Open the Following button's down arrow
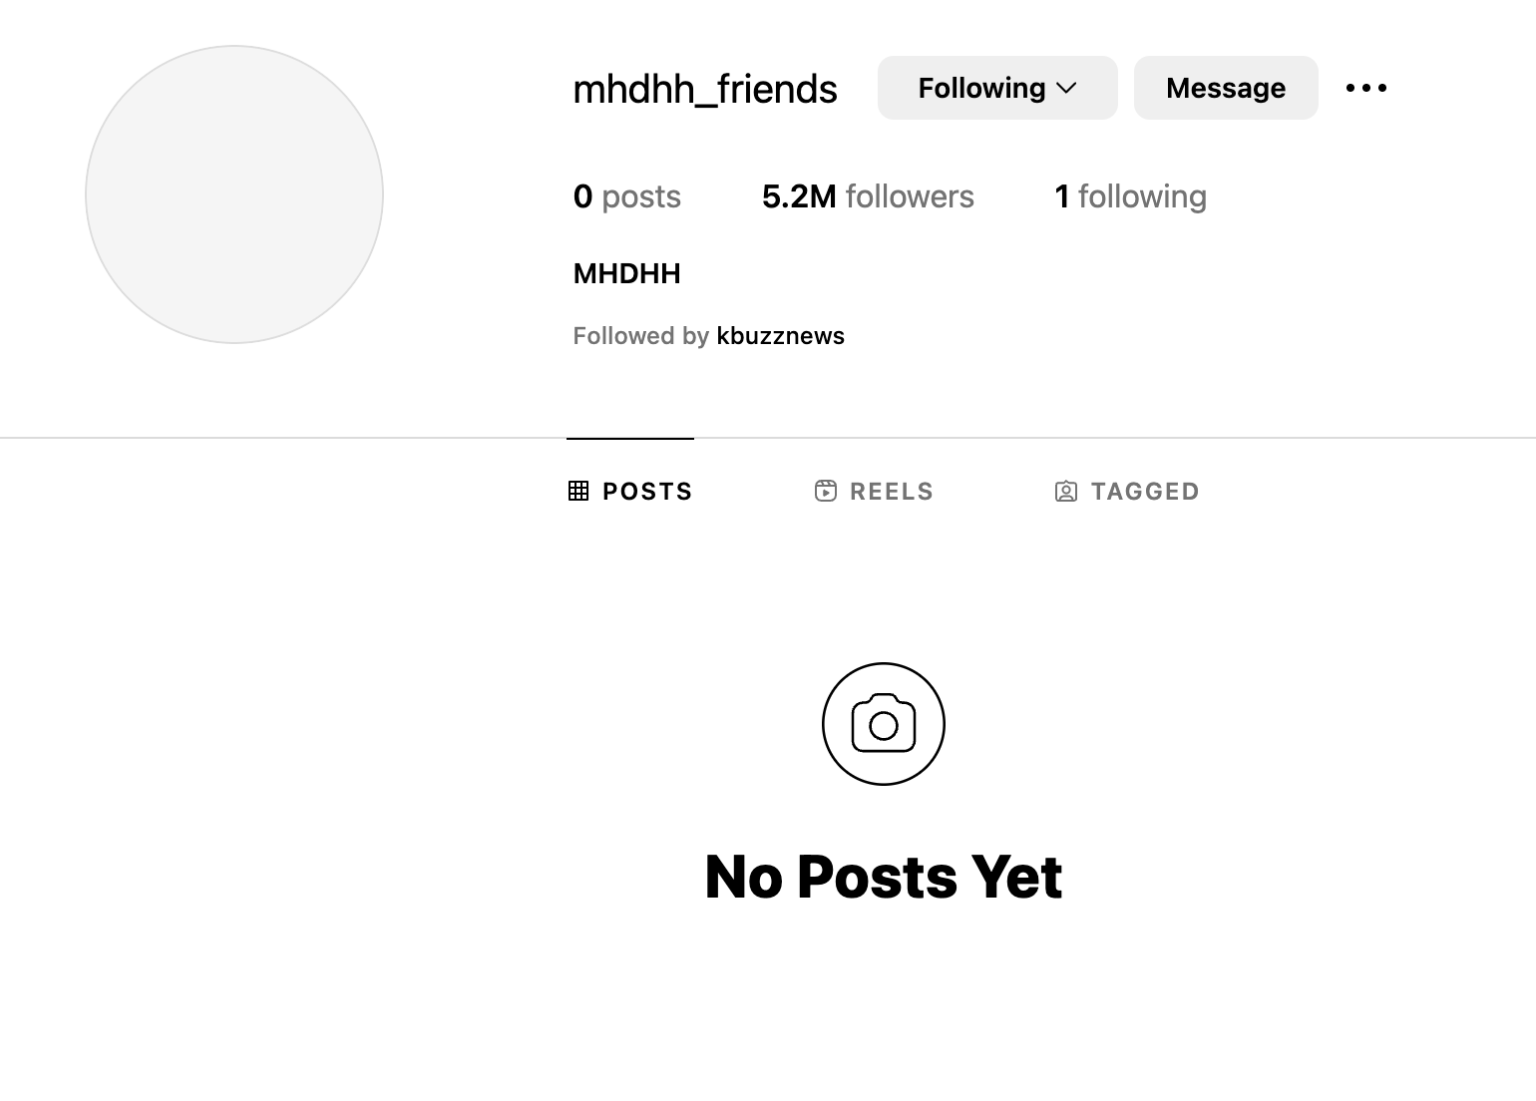Viewport: 1536px width, 1101px height. [1067, 88]
